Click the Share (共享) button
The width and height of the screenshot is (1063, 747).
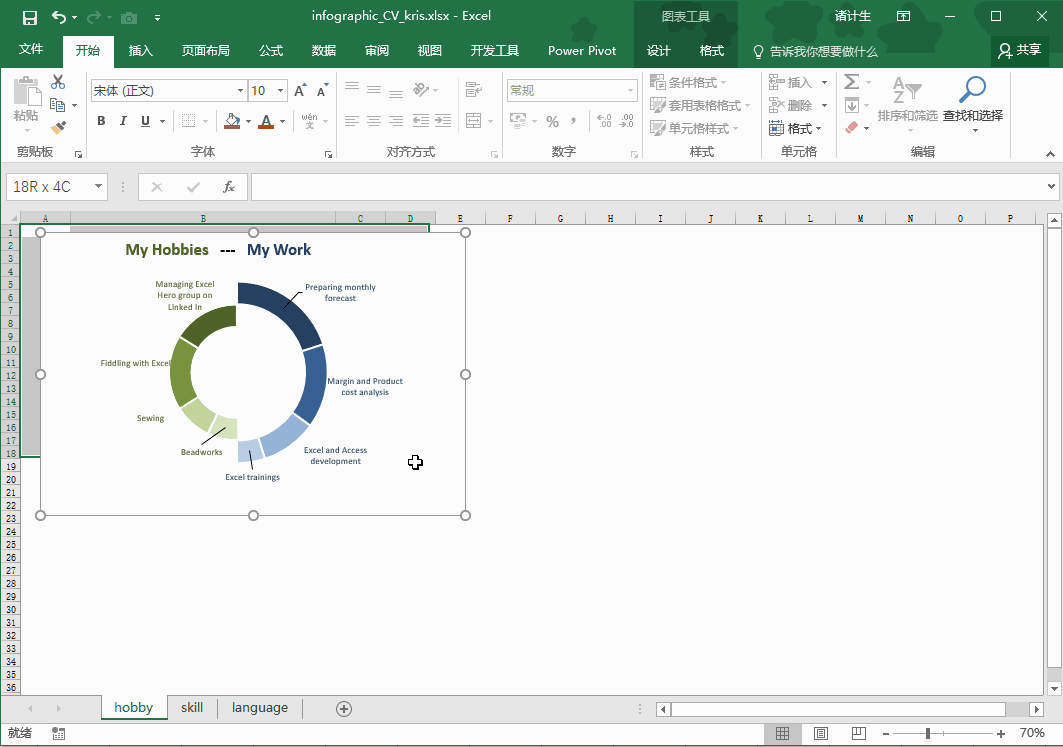pyautogui.click(x=1020, y=50)
